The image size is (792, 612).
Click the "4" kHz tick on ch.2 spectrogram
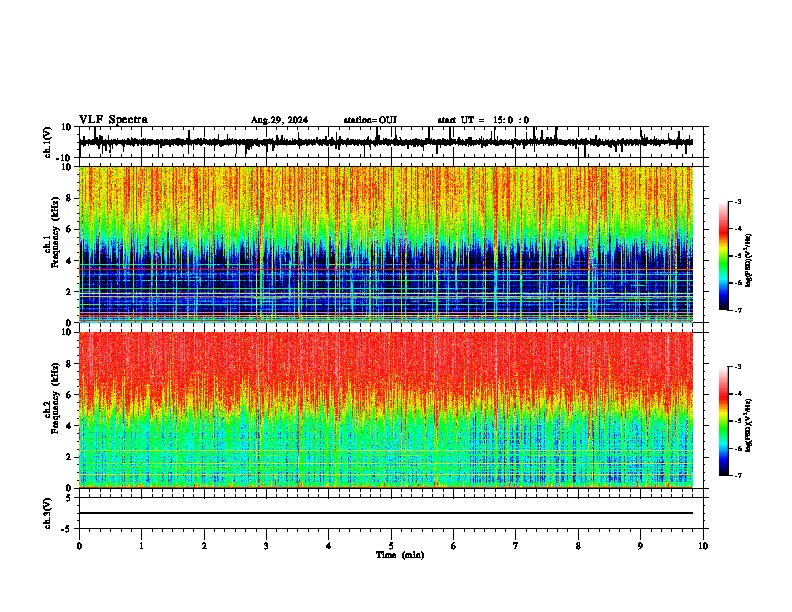click(69, 426)
